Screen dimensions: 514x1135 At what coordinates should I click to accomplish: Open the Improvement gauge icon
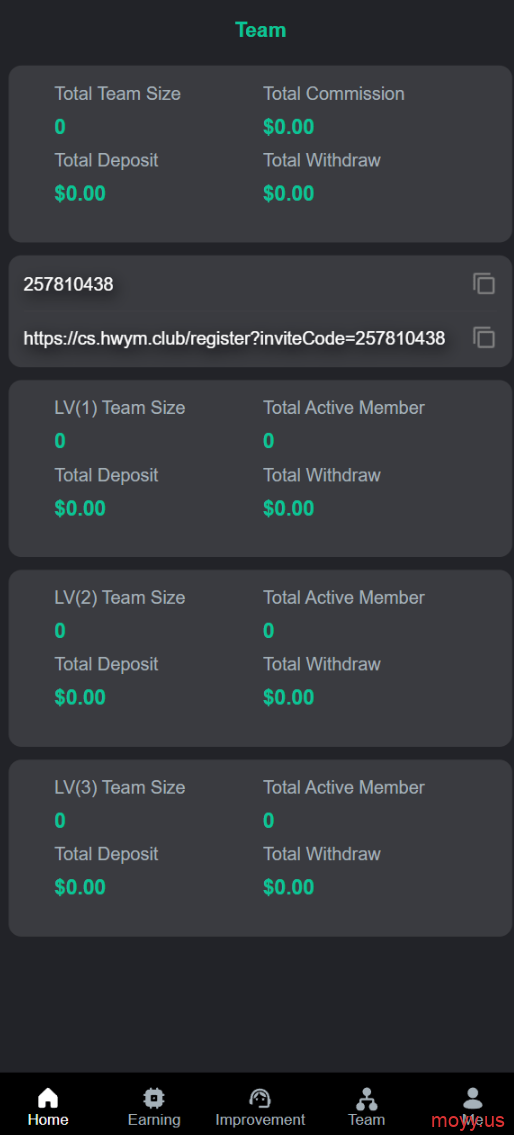[260, 1098]
